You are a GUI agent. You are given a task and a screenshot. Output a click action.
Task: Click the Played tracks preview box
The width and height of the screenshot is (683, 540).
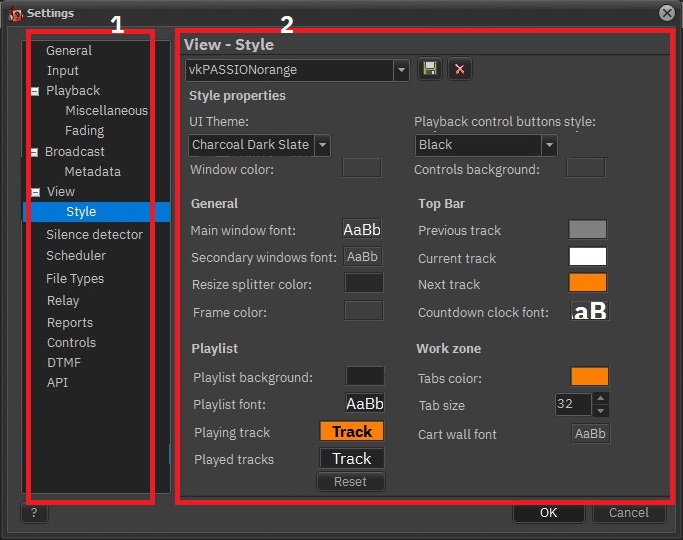352,458
